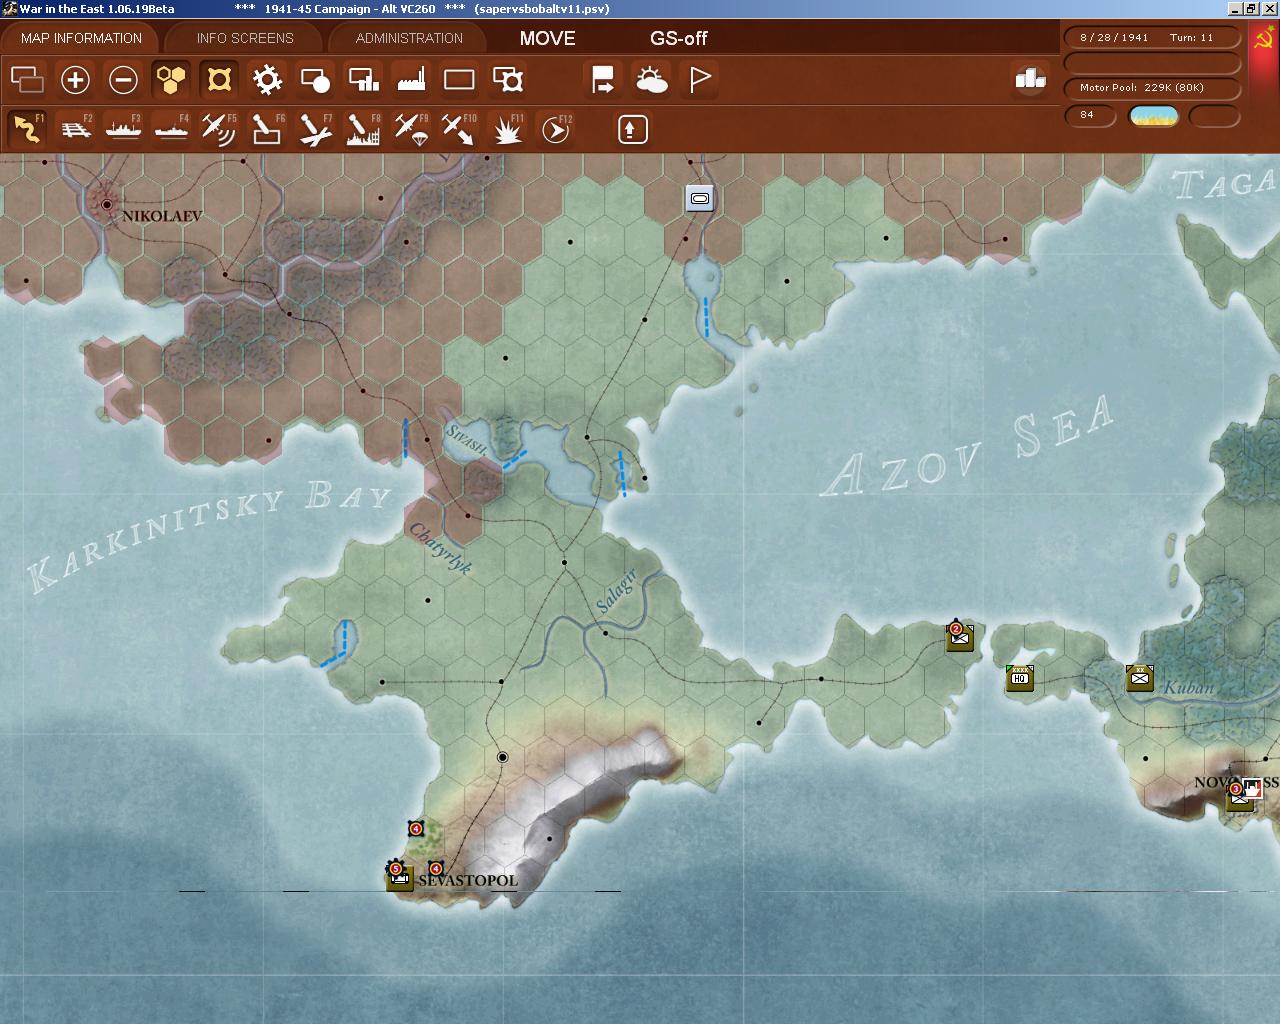The height and width of the screenshot is (1024, 1280).
Task: Click the empty rectangle toolbar icon
Action: click(459, 79)
